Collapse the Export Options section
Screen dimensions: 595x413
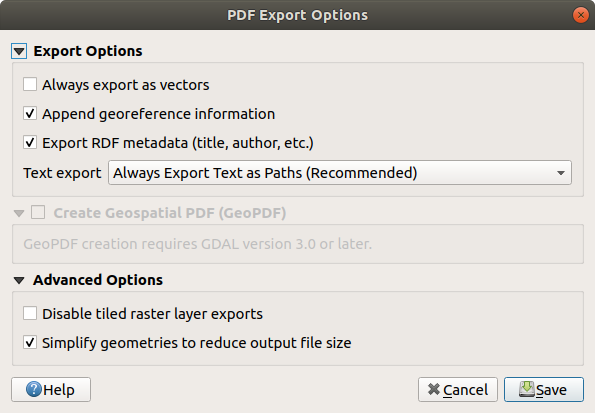[x=19, y=51]
